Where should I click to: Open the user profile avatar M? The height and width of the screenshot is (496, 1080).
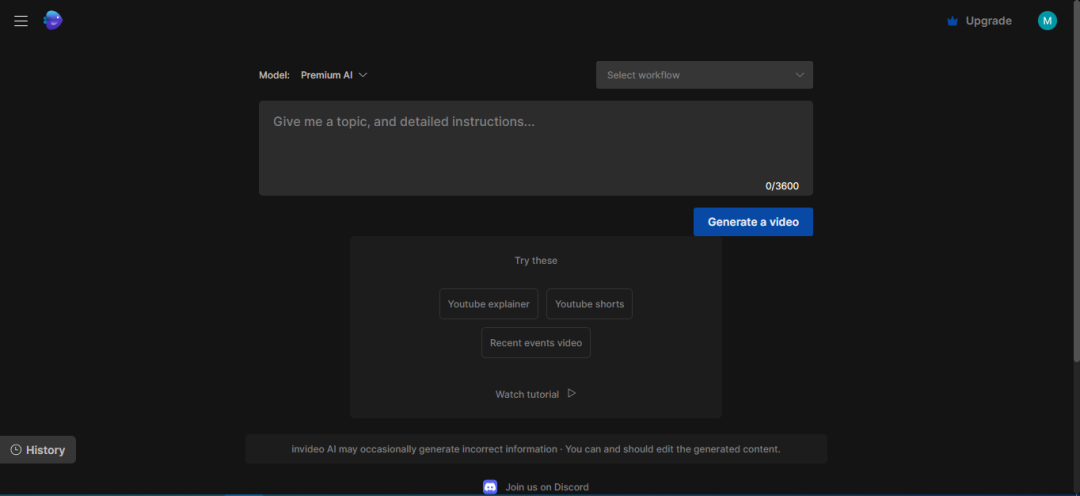point(1047,21)
